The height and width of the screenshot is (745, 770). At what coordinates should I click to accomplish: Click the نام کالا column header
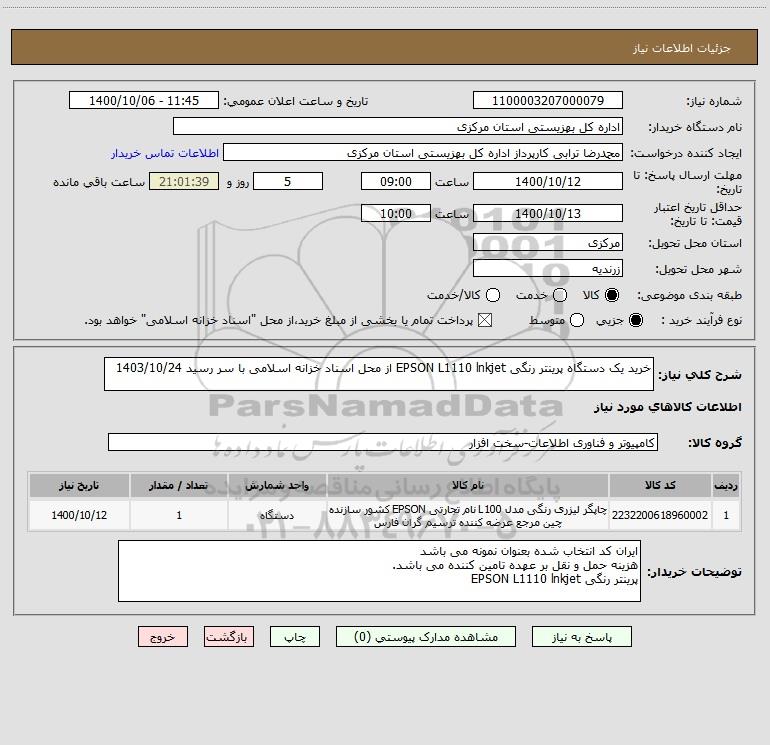[468, 485]
